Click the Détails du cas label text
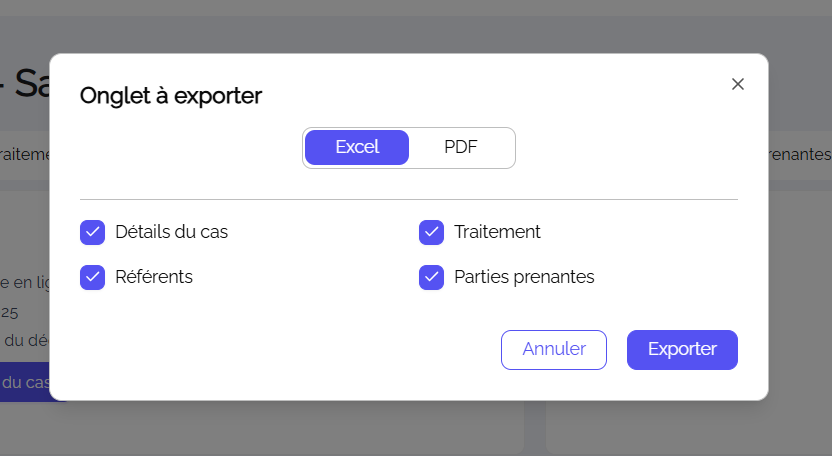The height and width of the screenshot is (456, 832). click(x=172, y=232)
